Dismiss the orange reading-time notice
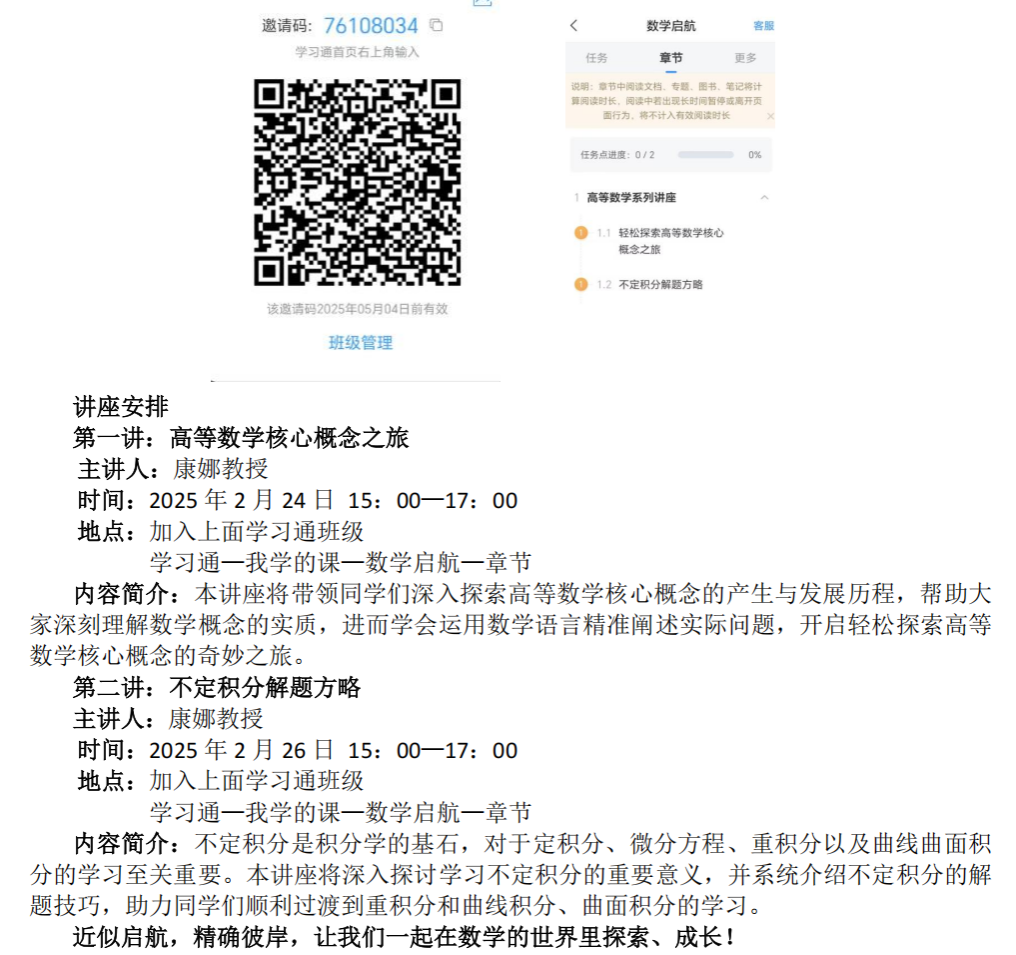1016x955 pixels. tap(769, 116)
